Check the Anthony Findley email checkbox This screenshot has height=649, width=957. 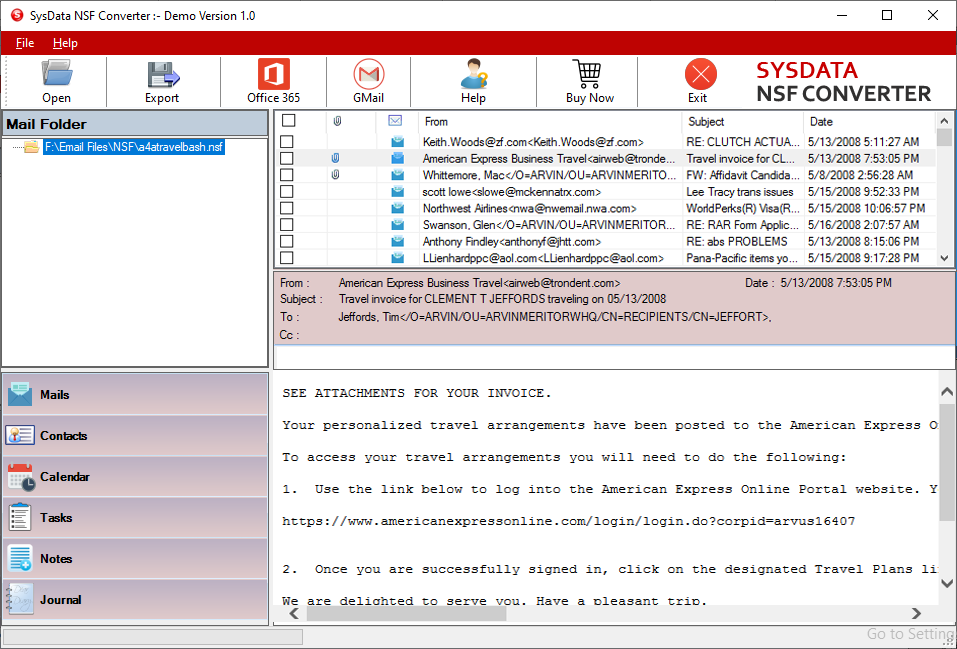286,242
